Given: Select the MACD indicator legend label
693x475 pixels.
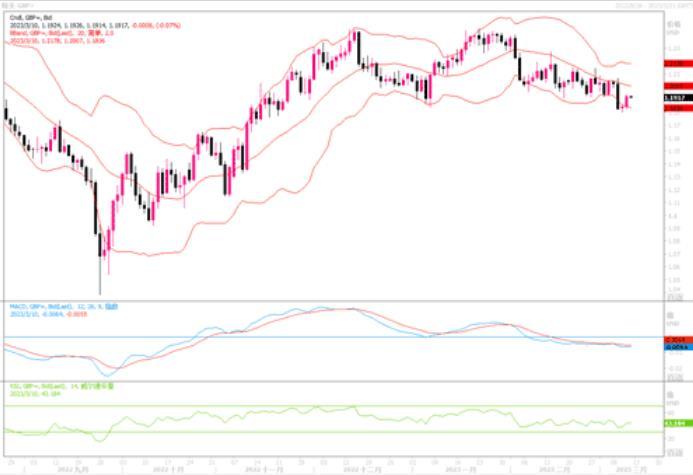Looking at the screenshot, I should (x=64, y=307).
